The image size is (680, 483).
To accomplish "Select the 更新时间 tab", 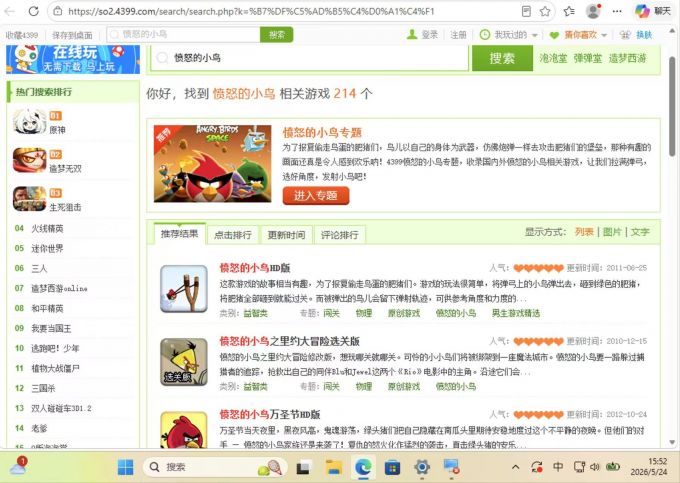I will point(286,235).
